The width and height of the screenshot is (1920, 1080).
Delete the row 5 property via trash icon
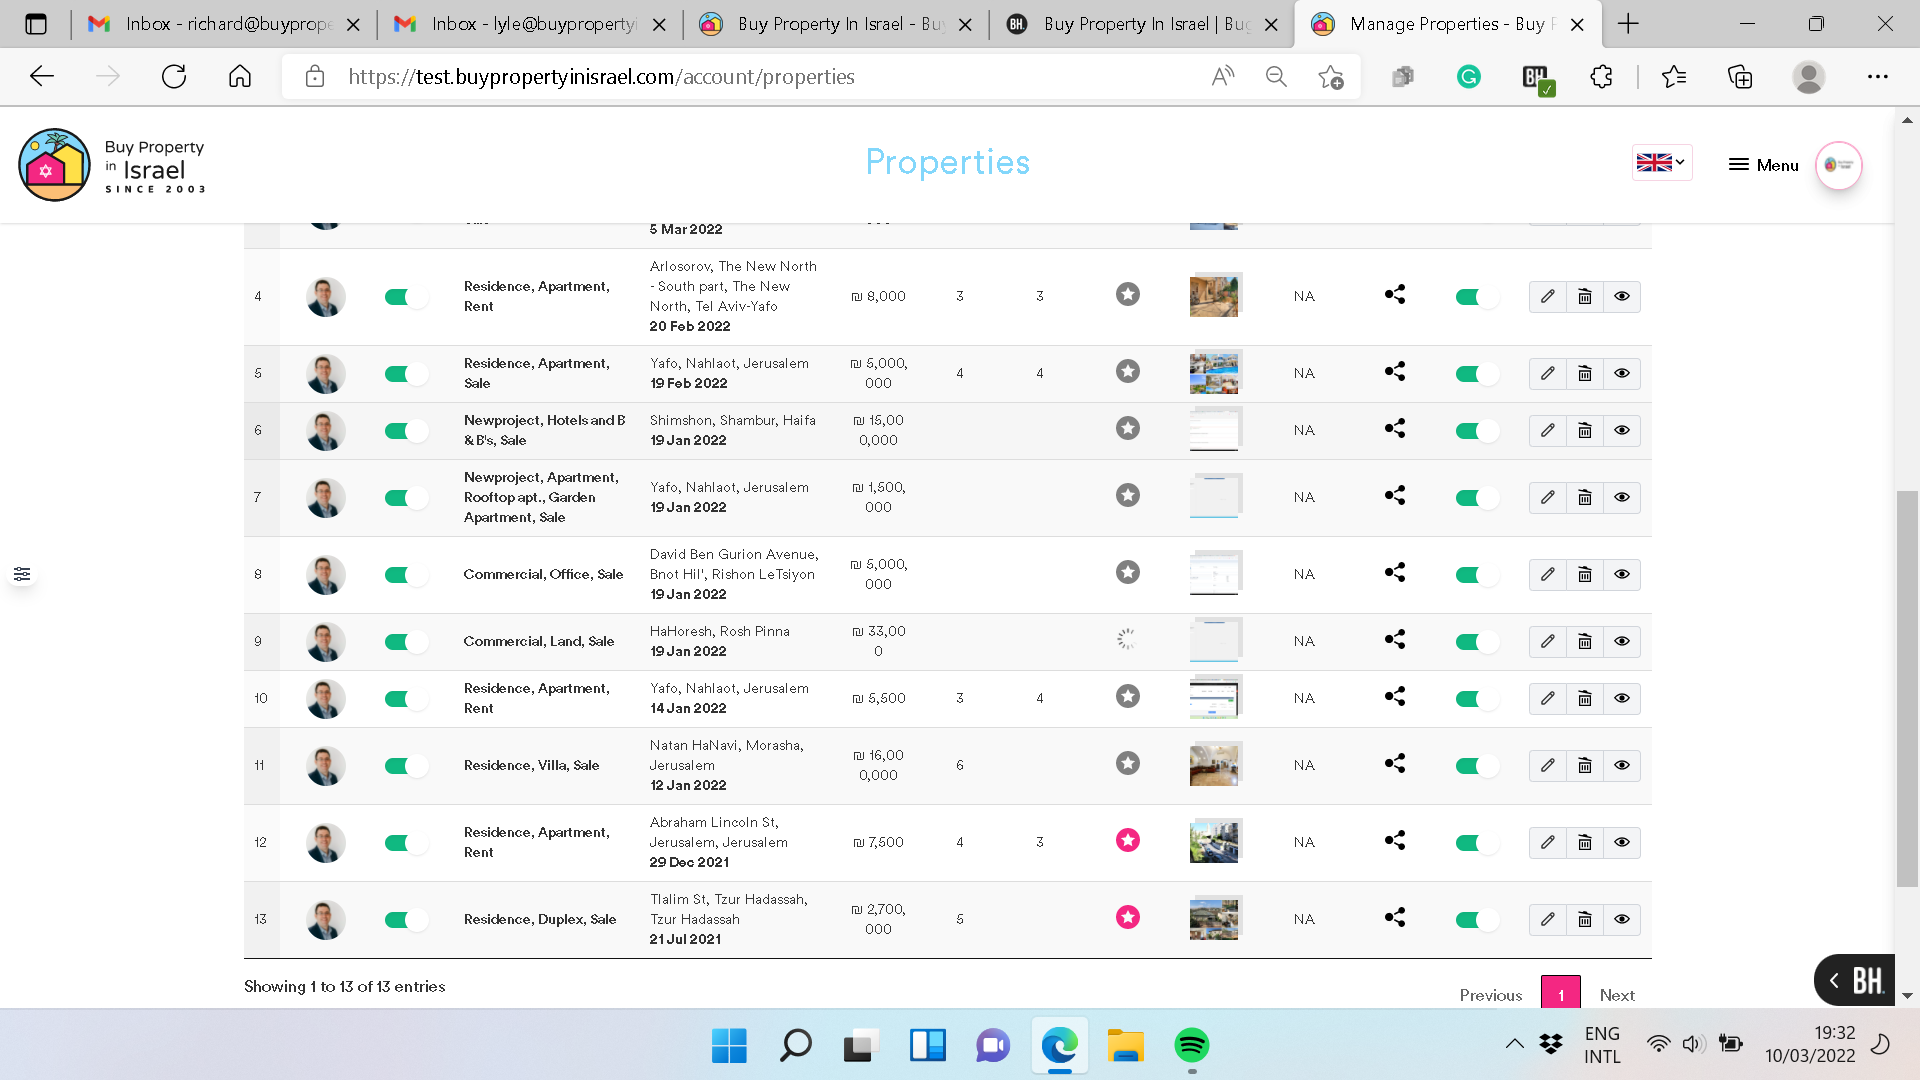[x=1584, y=373]
